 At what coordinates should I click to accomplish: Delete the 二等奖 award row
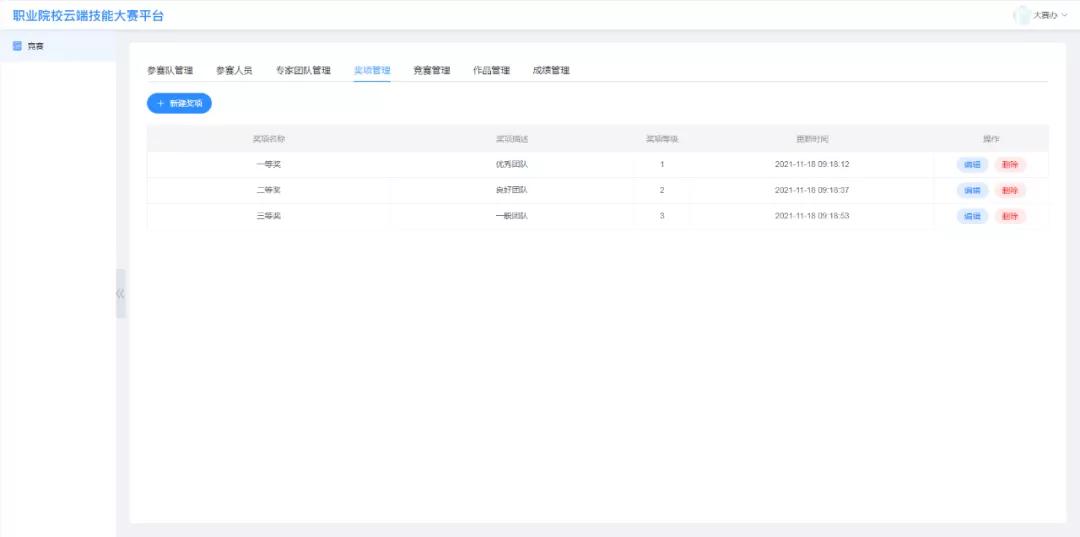tap(1010, 190)
